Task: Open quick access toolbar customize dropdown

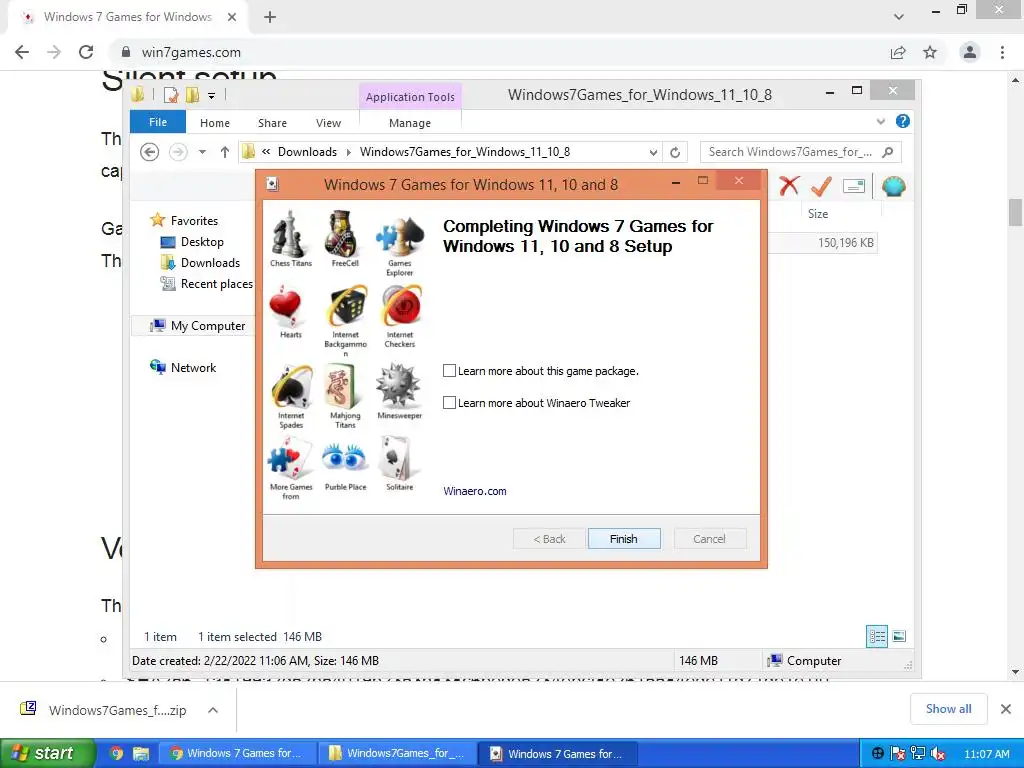Action: point(212,95)
